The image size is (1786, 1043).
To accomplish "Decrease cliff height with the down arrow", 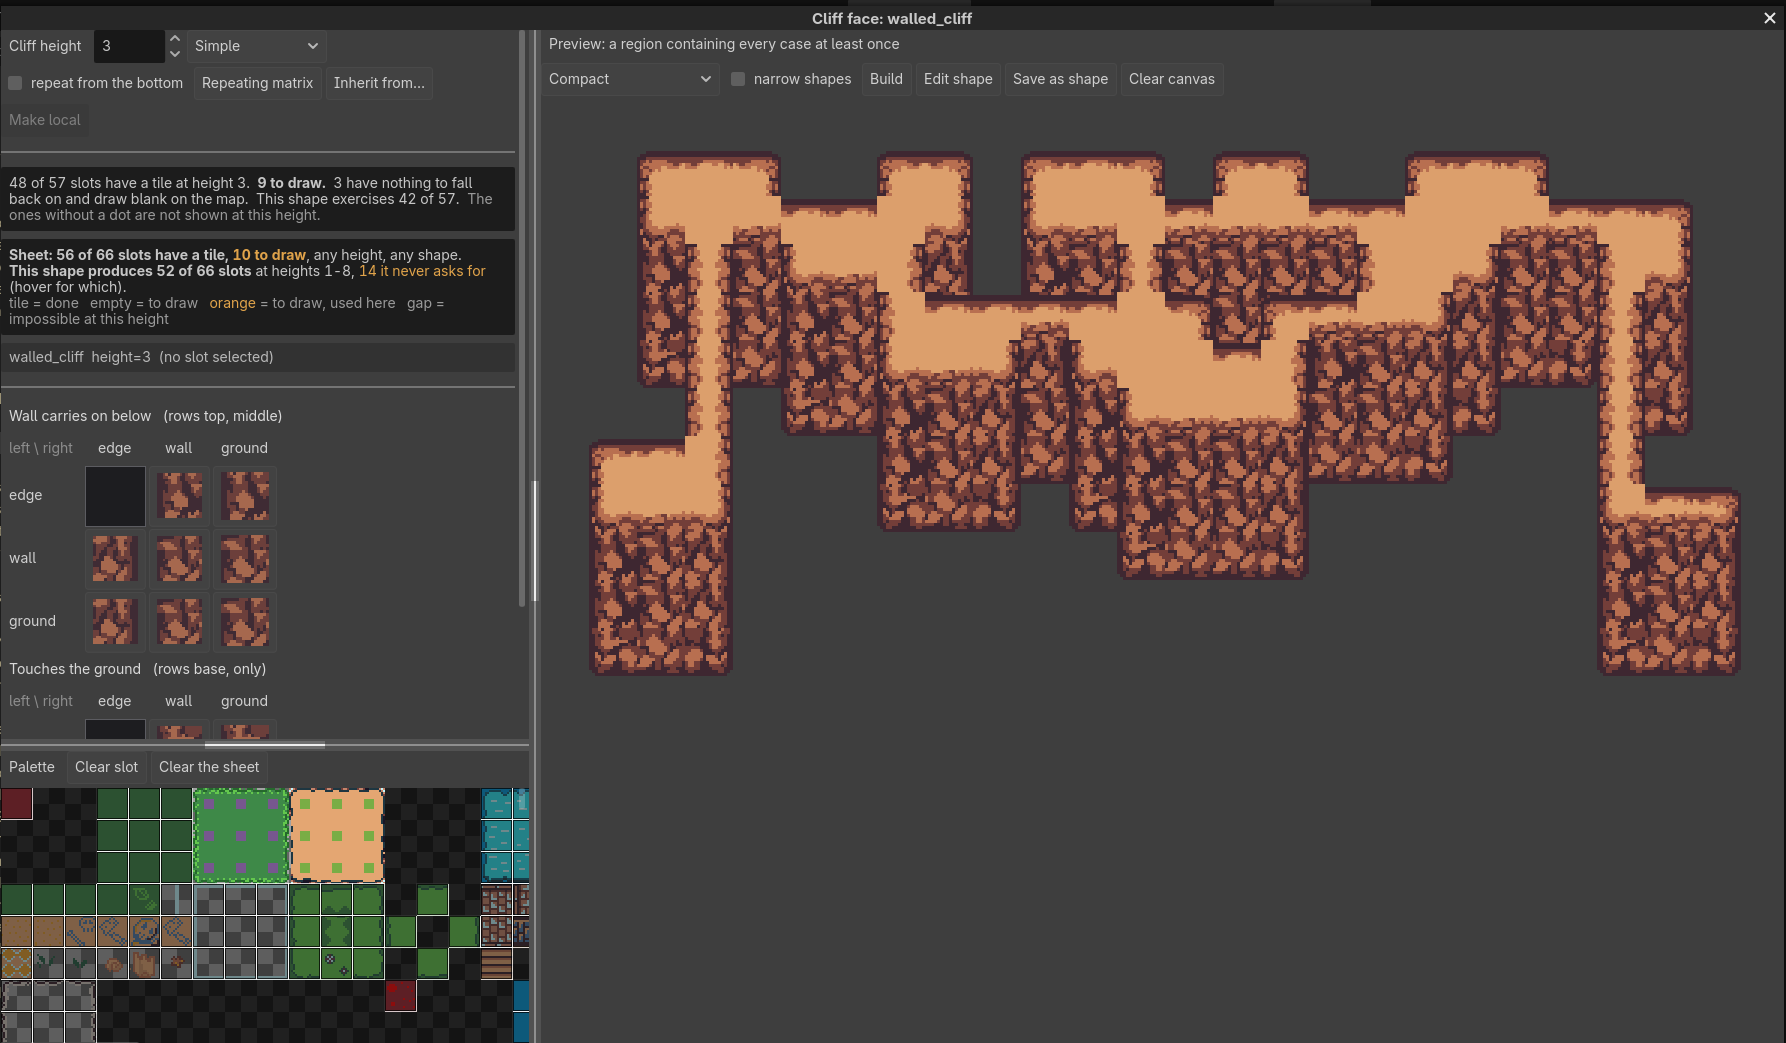I will tap(175, 54).
